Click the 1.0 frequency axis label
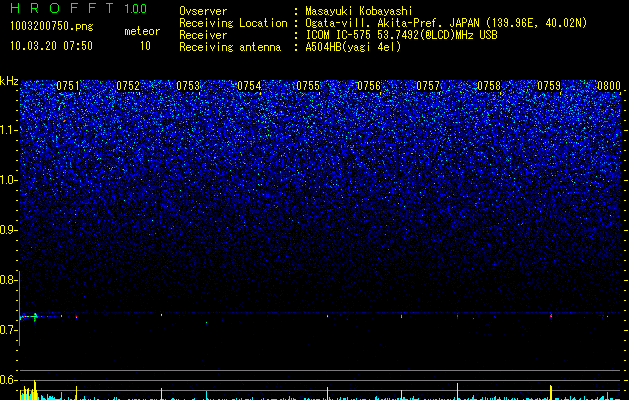 (x=8, y=180)
